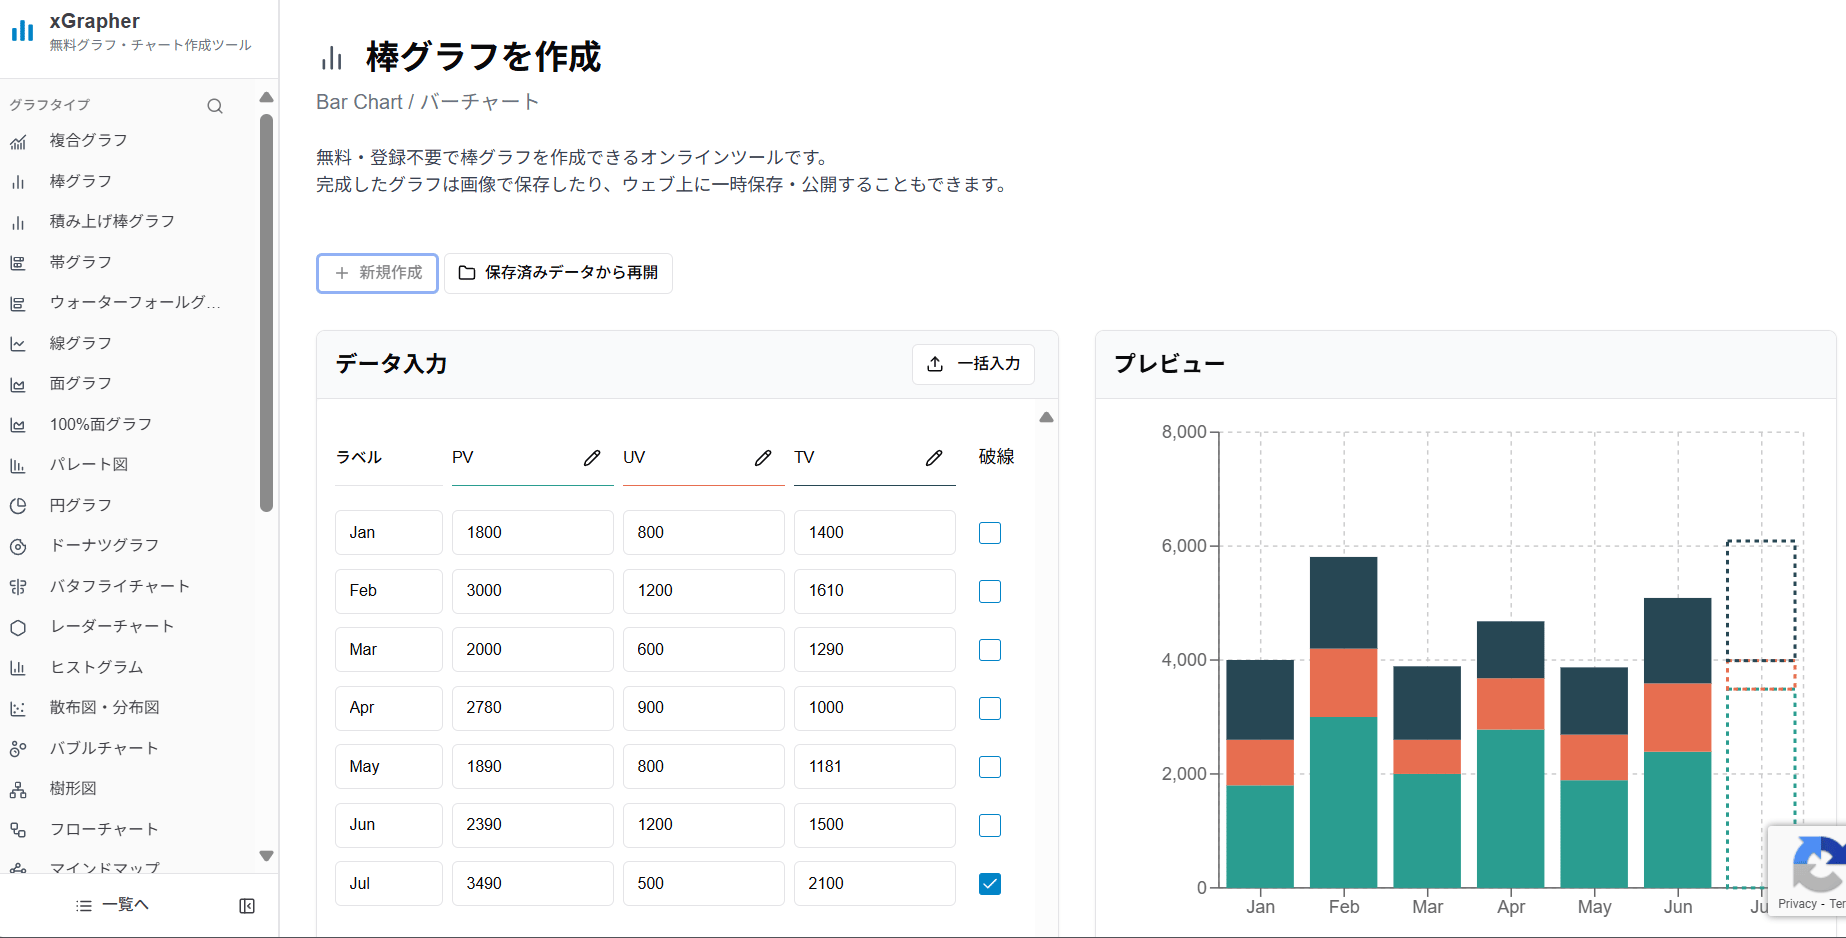Open the search icon in グラフタイプ panel

pyautogui.click(x=215, y=105)
